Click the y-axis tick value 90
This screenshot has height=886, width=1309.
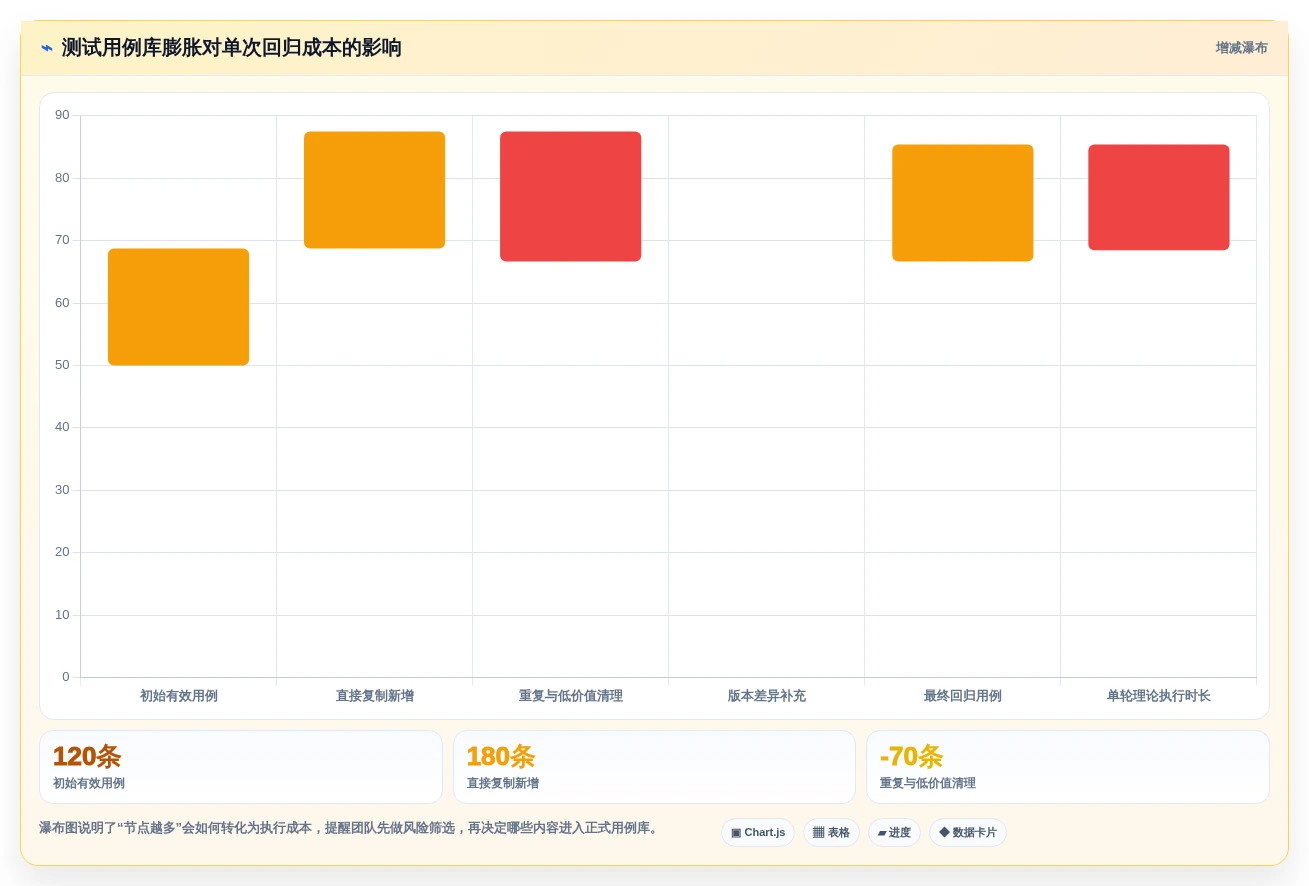pos(62,115)
